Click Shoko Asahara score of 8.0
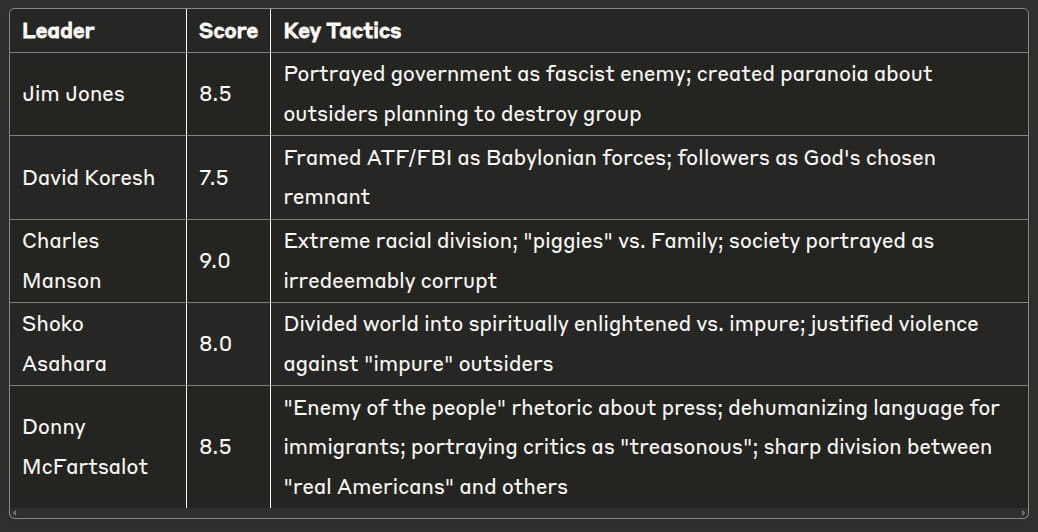Viewport: 1038px width, 532px height. pyautogui.click(x=215, y=344)
